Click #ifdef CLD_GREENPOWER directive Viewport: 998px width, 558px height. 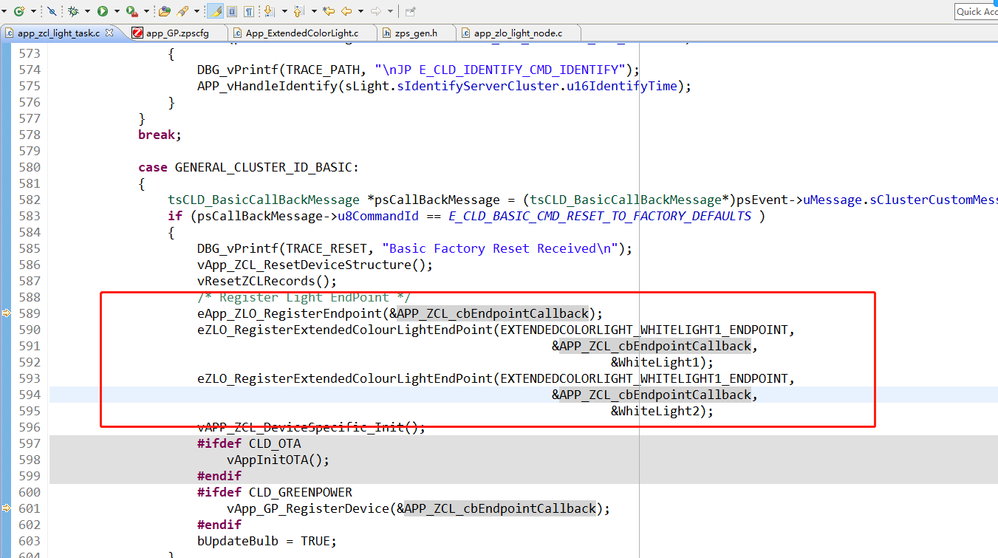click(275, 492)
